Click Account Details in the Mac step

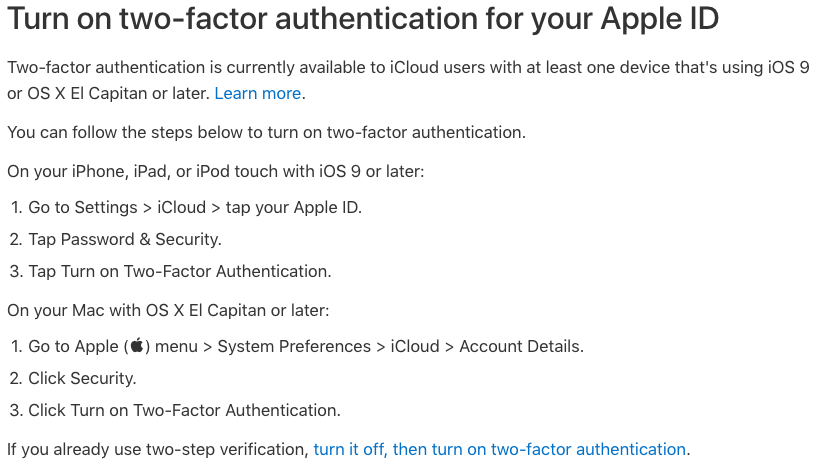(x=521, y=346)
